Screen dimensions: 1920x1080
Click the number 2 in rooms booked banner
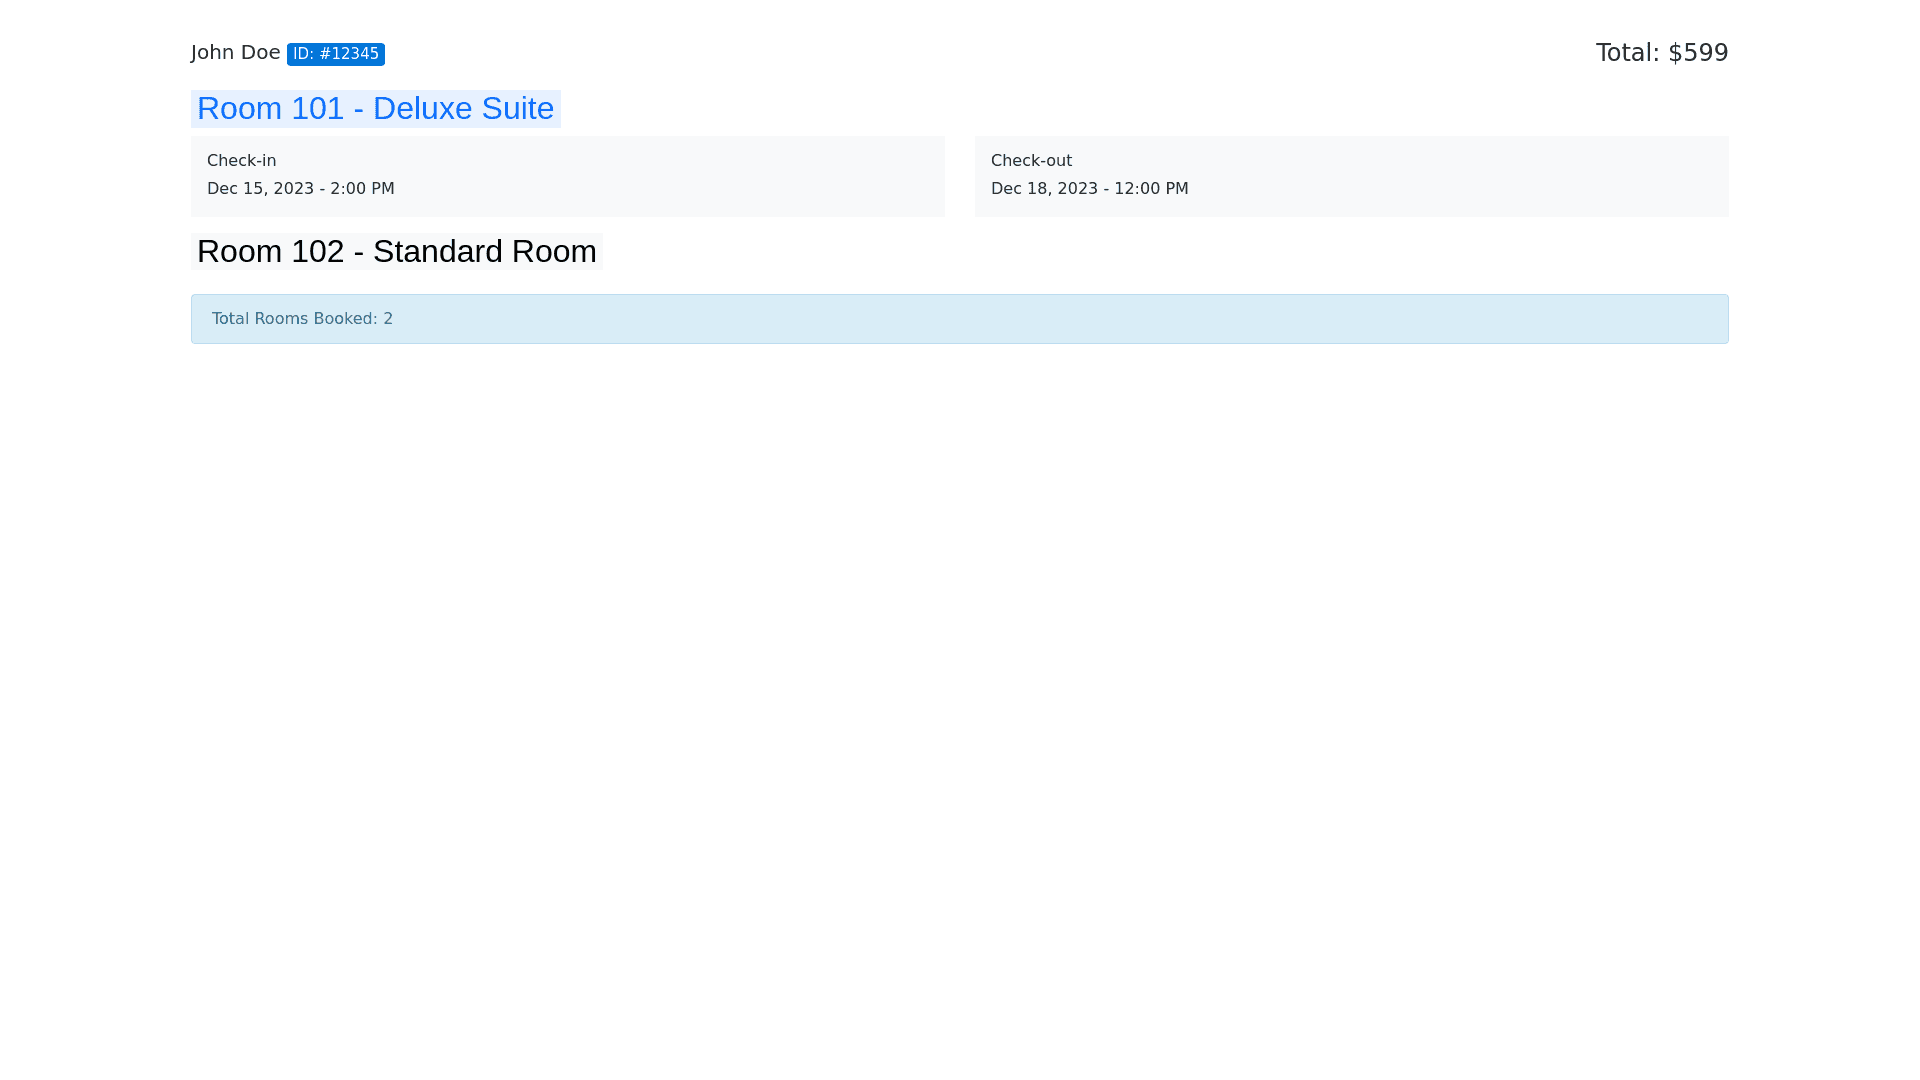(x=388, y=319)
